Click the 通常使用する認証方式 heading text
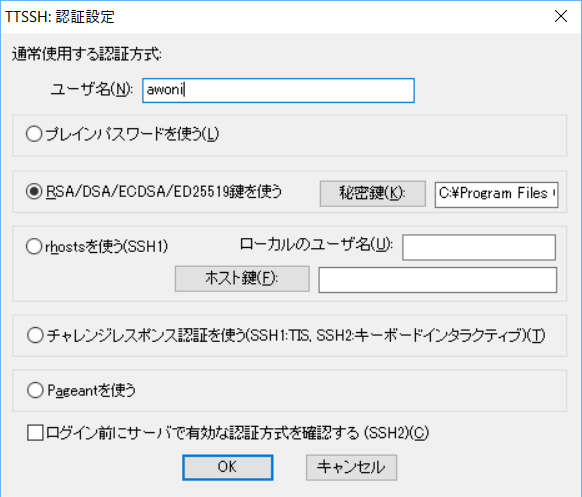Image resolution: width=582 pixels, height=497 pixels. [86, 55]
